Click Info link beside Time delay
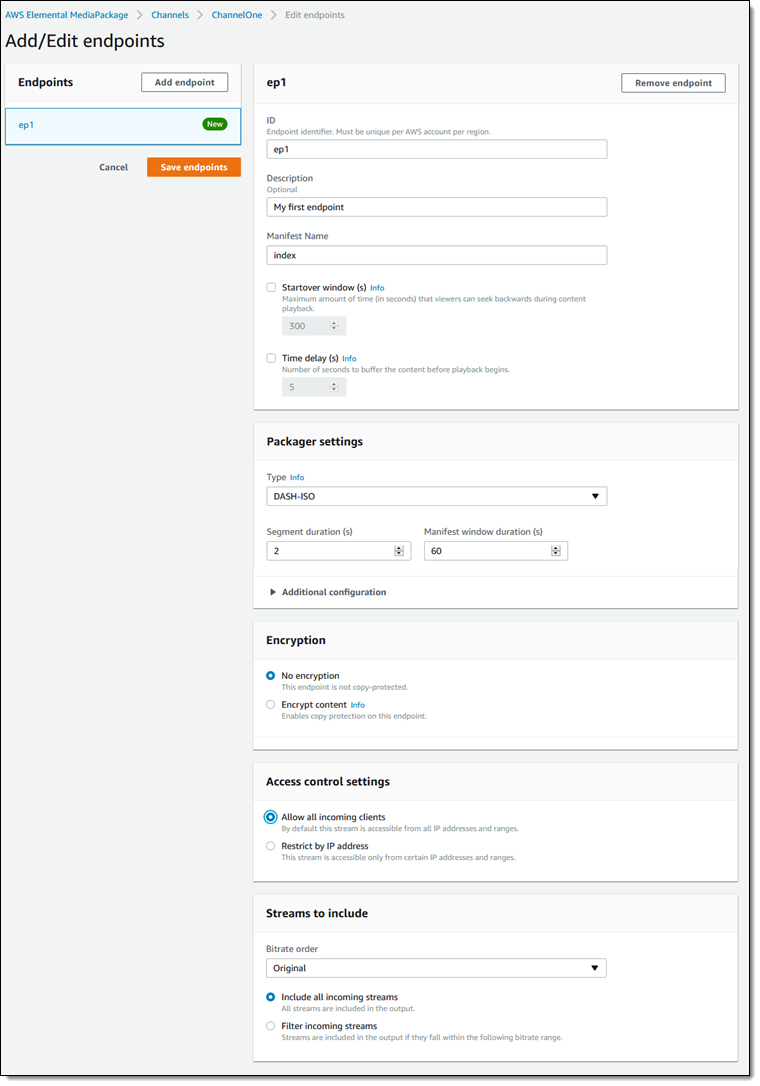Screen dimensions: 760x1086 coord(349,358)
